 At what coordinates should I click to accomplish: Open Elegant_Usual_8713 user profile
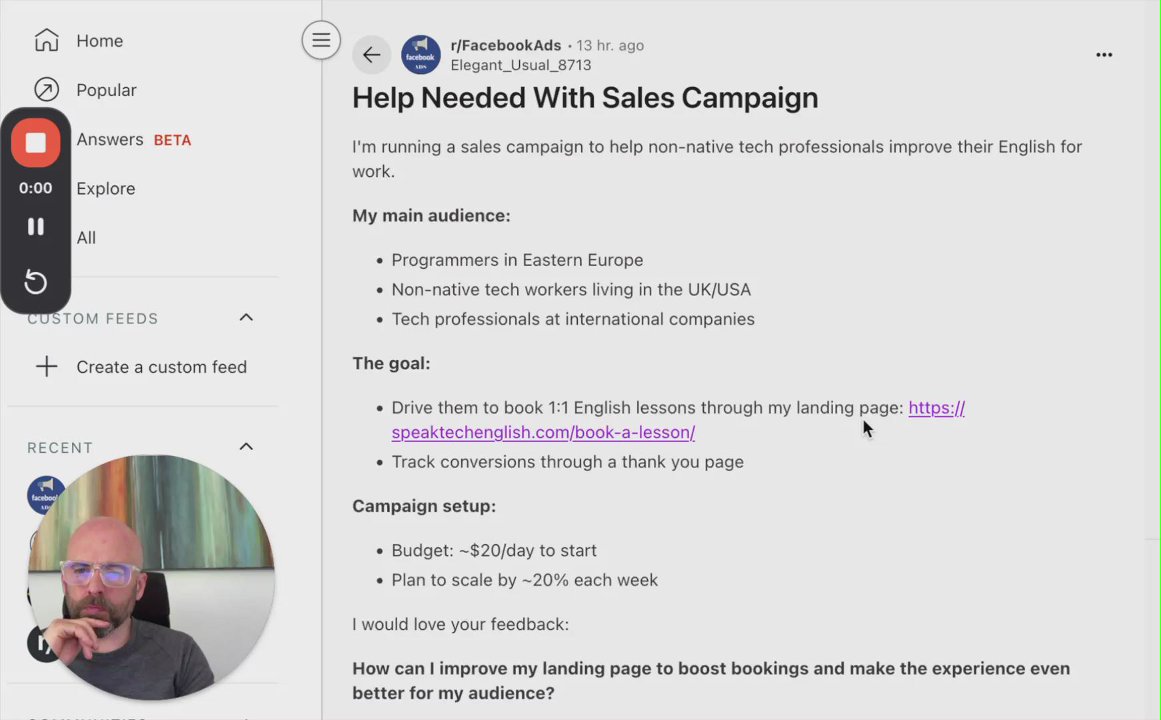(x=520, y=65)
